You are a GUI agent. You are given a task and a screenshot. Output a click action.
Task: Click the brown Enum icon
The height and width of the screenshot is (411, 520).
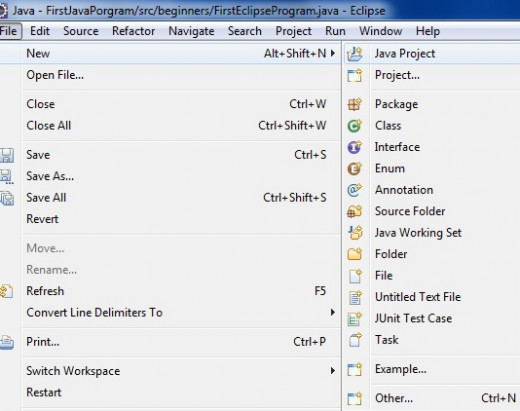click(x=354, y=169)
